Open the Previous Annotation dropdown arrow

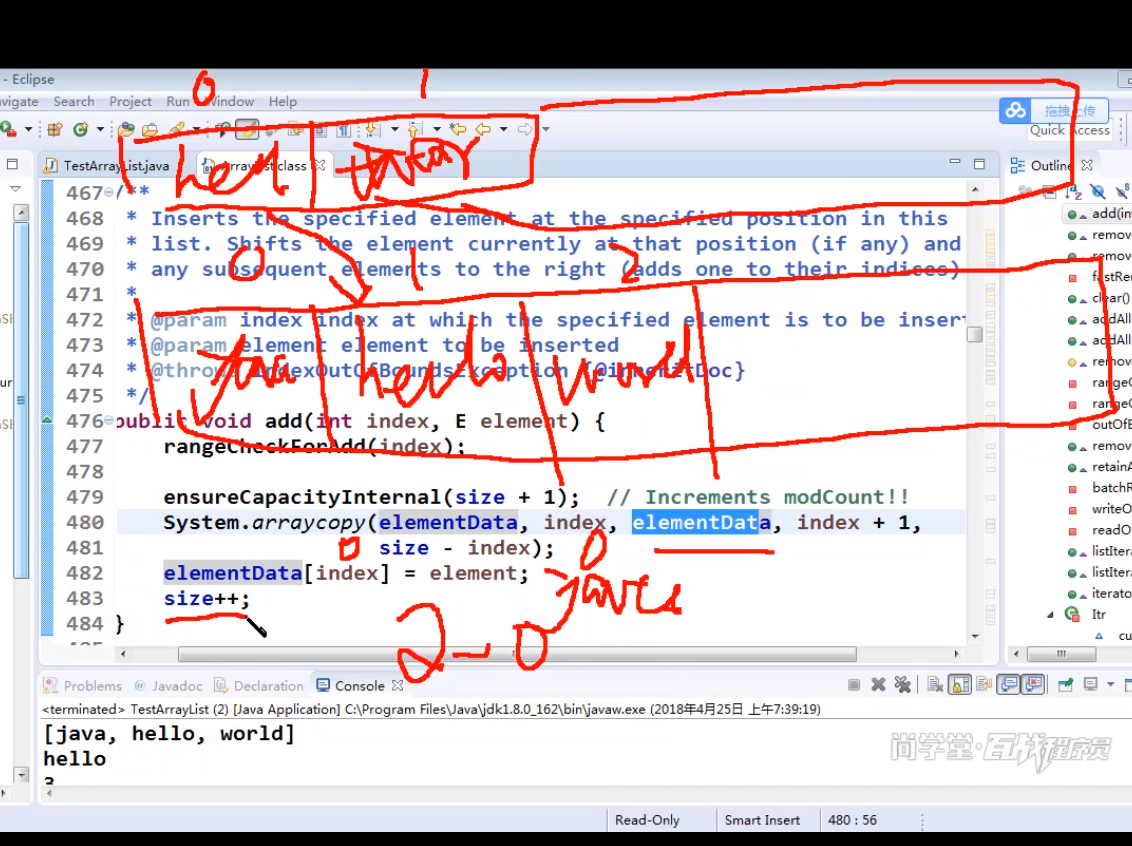point(437,129)
